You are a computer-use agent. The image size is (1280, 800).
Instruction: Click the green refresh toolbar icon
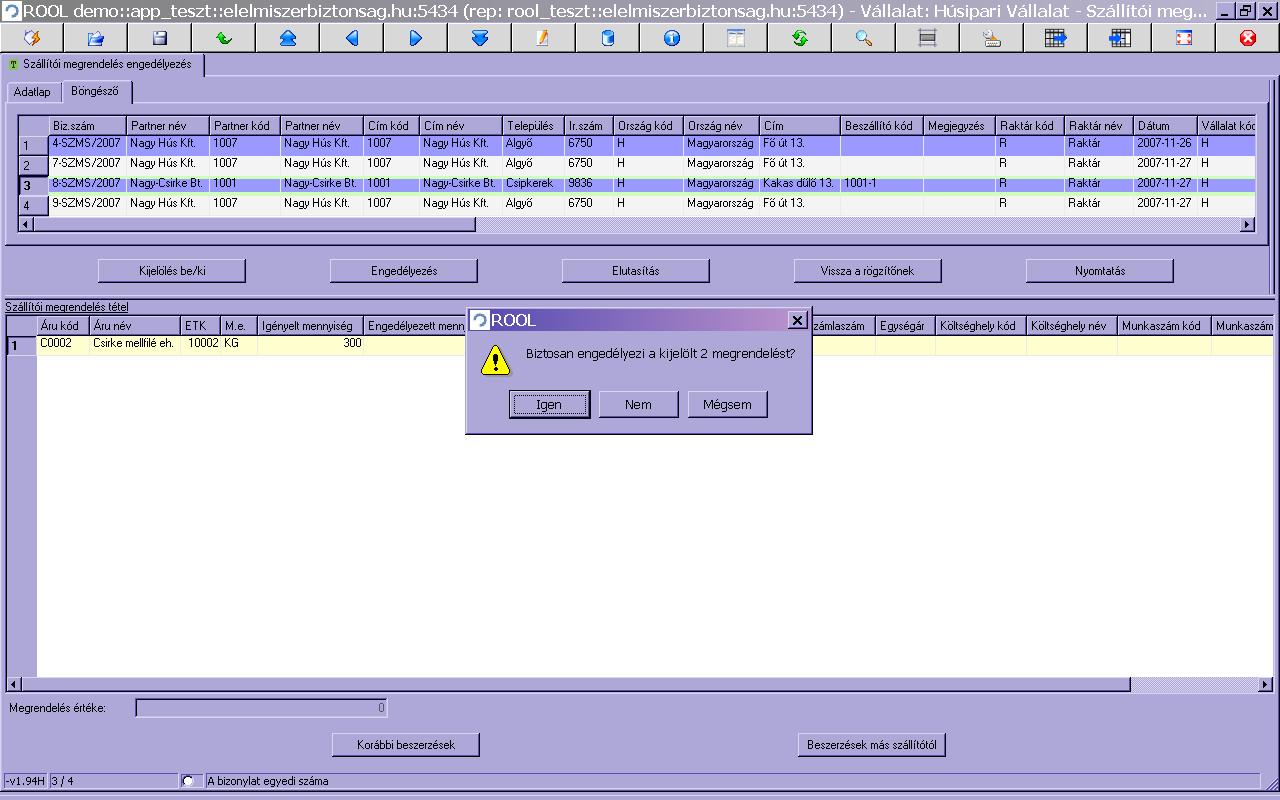799,38
